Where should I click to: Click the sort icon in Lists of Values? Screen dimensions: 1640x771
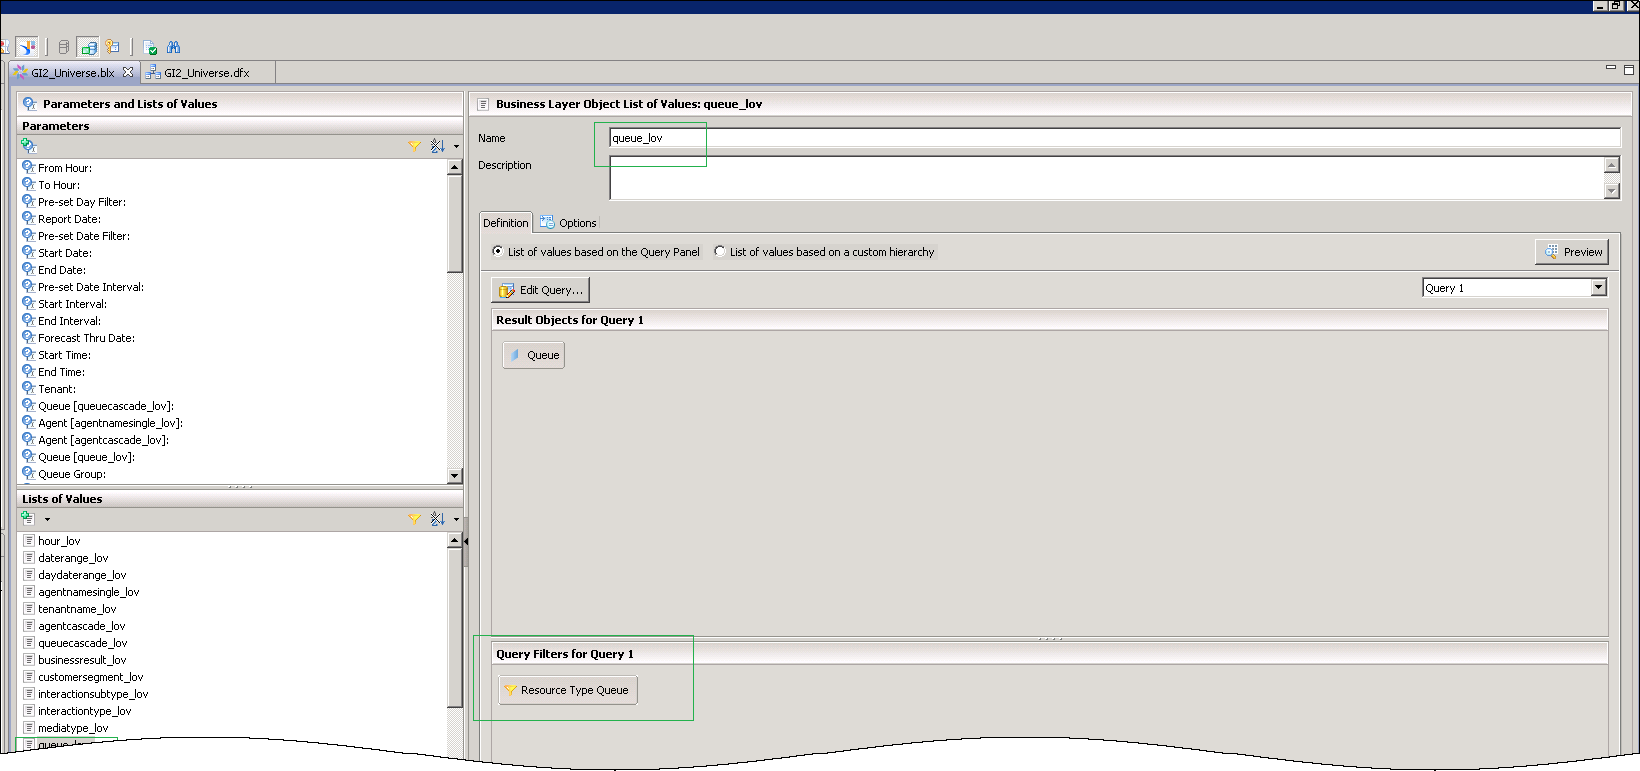click(x=437, y=519)
